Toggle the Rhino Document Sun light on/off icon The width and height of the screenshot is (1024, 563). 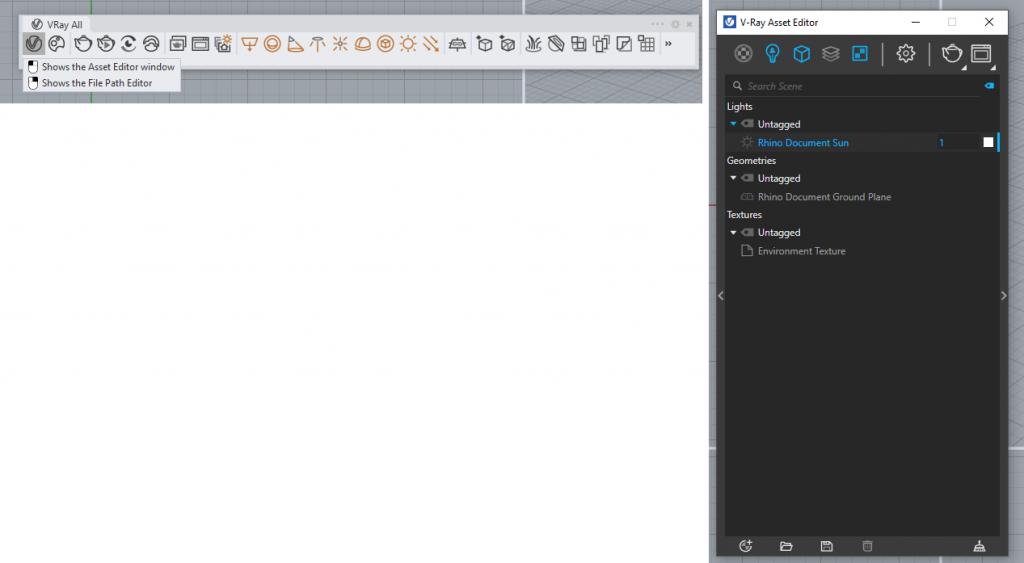pyautogui.click(x=746, y=143)
